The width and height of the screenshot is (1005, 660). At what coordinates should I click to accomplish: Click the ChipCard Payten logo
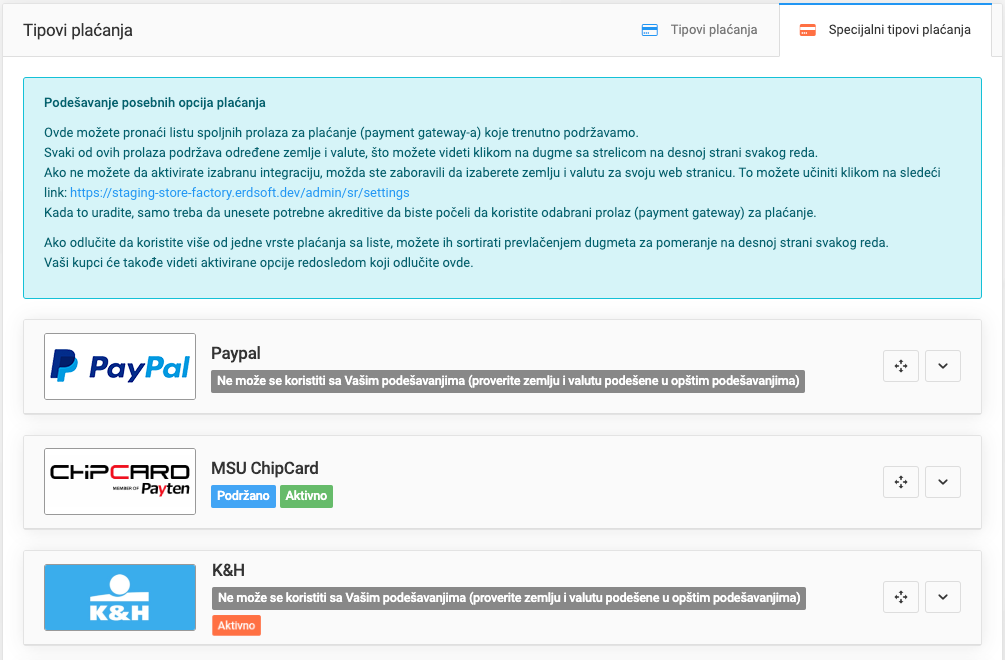pos(120,482)
